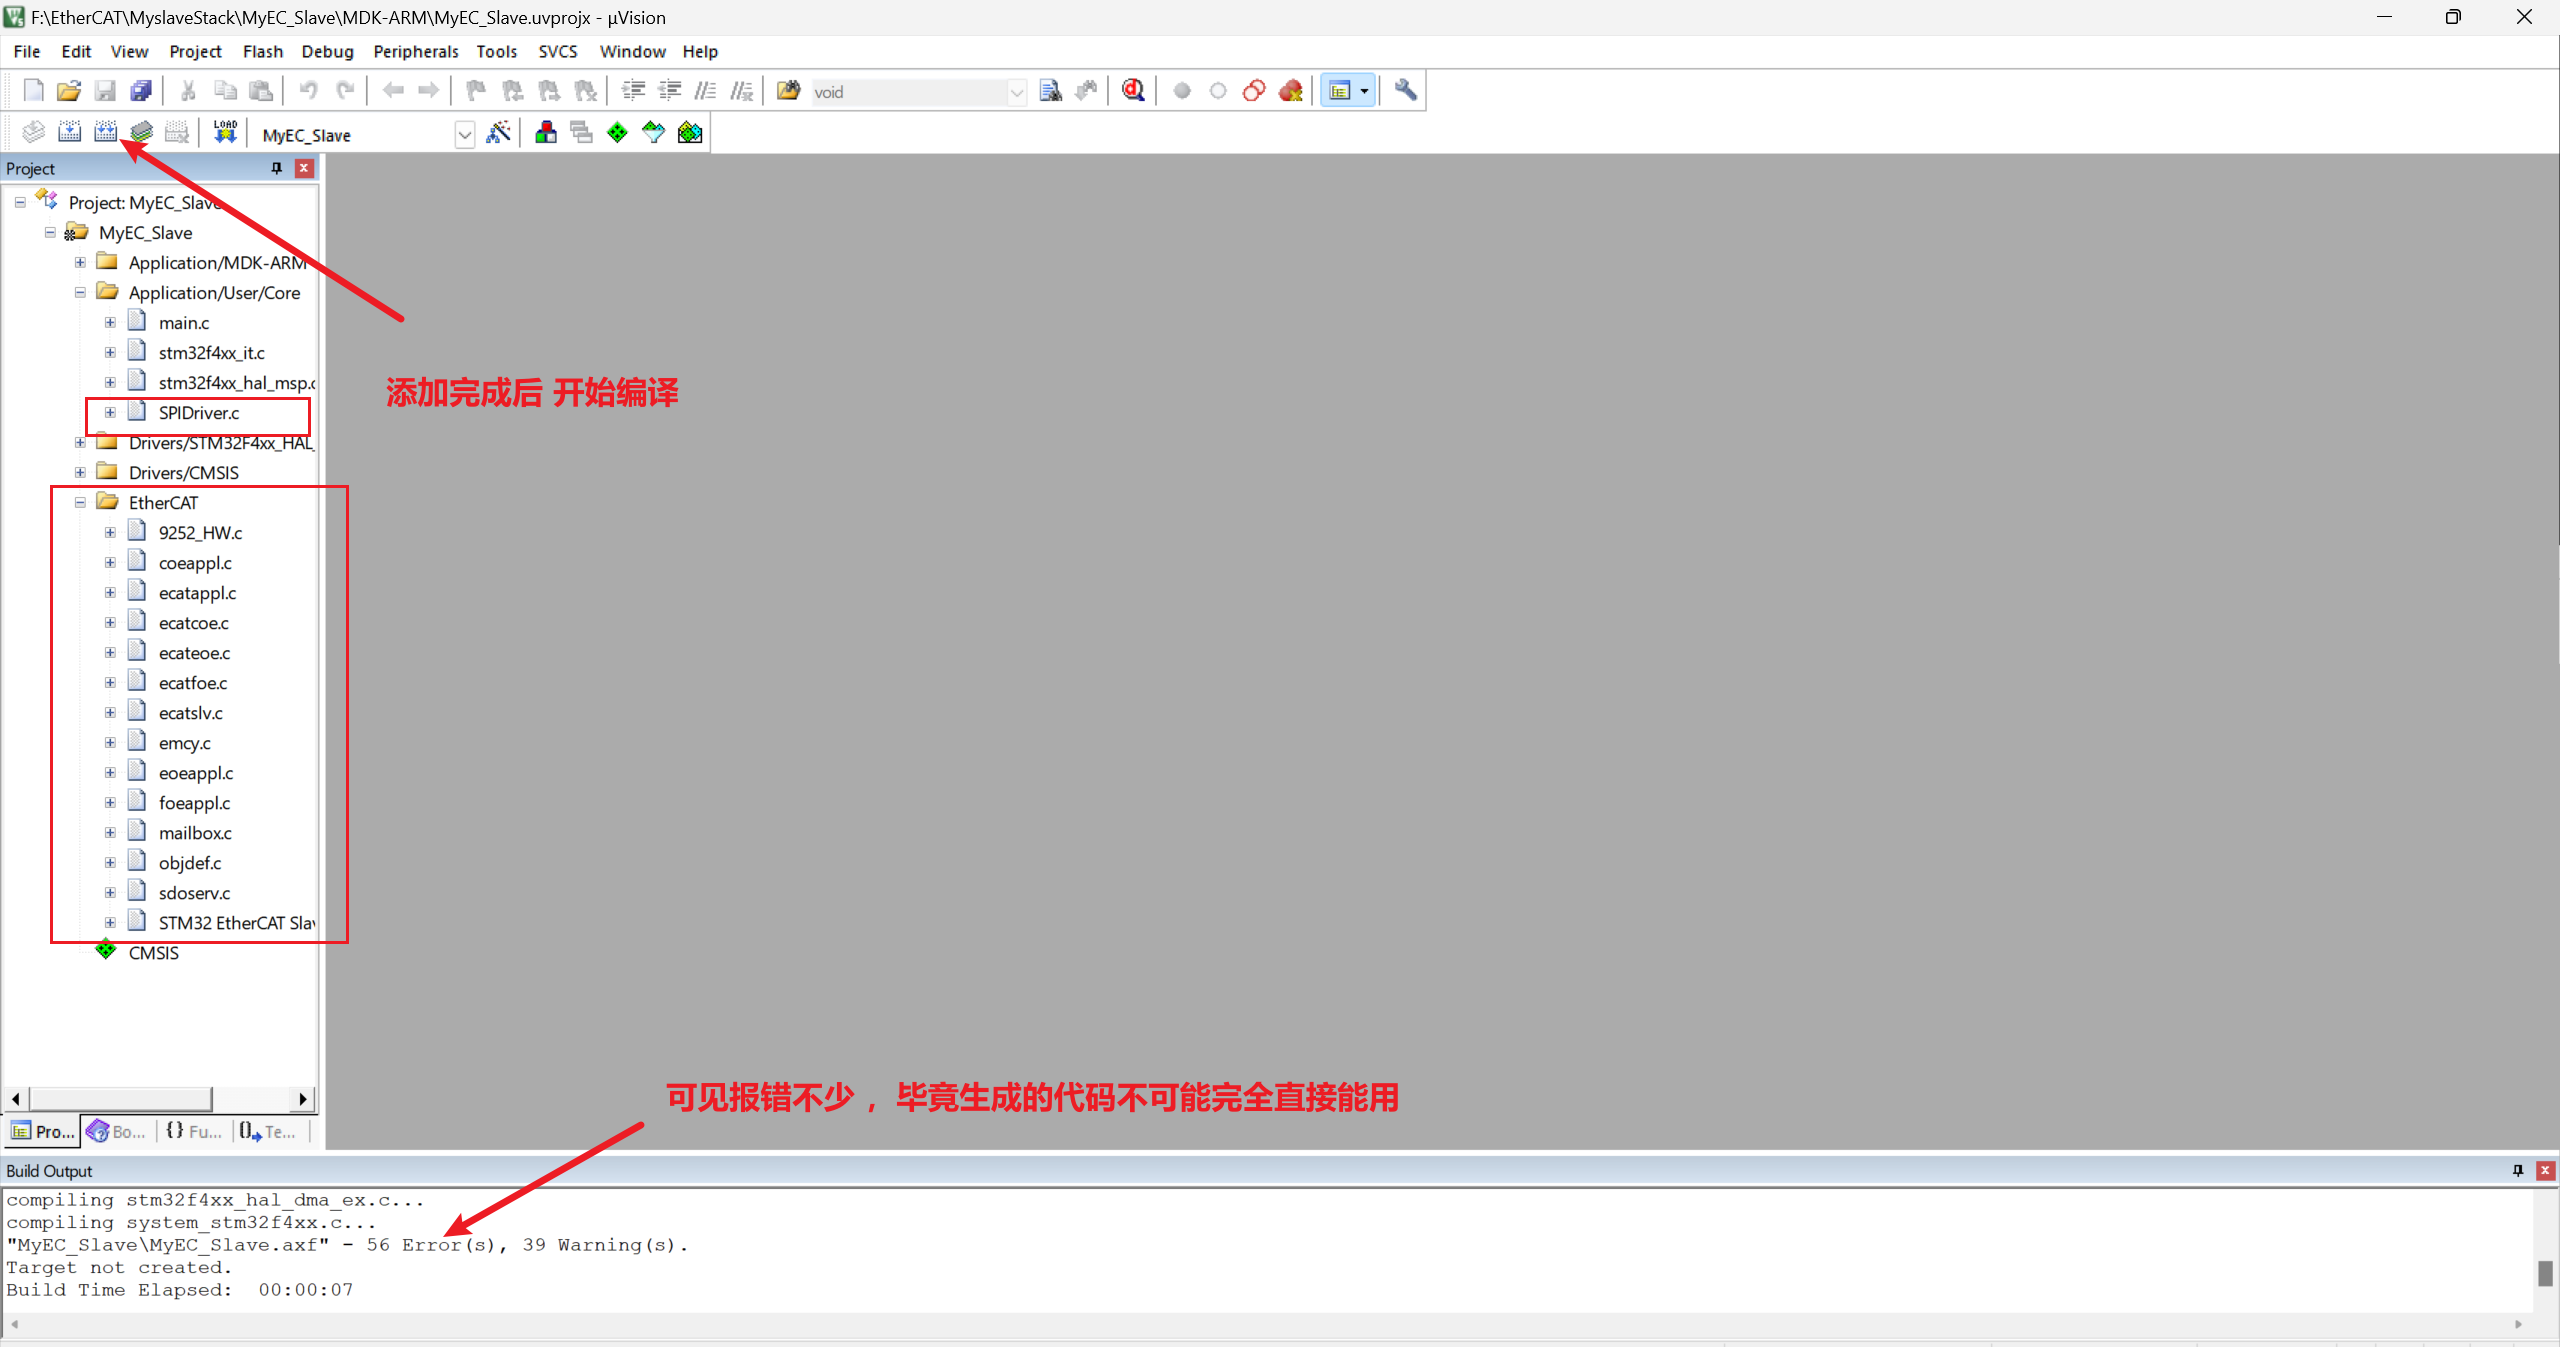2560x1347 pixels.
Task: Click the Open file folder icon
Action: [68, 91]
